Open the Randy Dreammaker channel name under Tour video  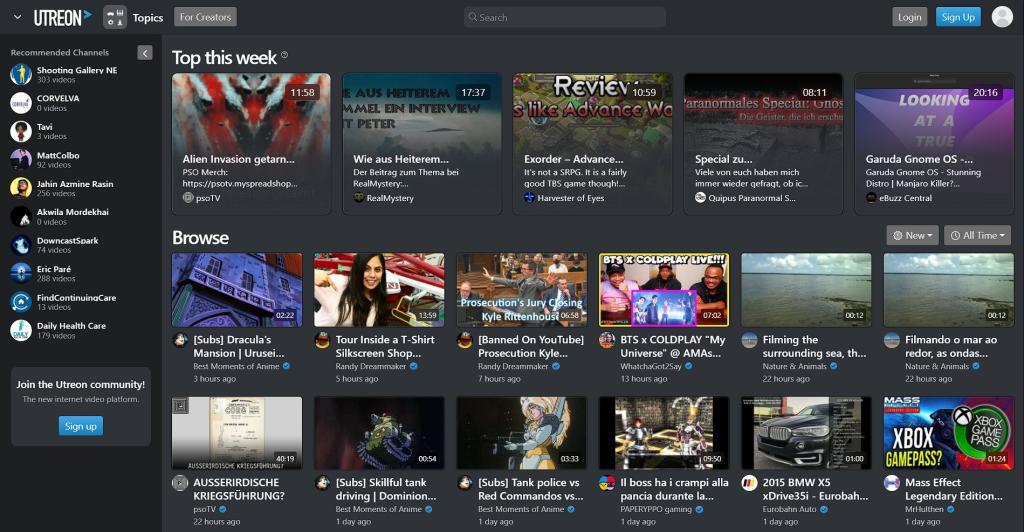[371, 366]
